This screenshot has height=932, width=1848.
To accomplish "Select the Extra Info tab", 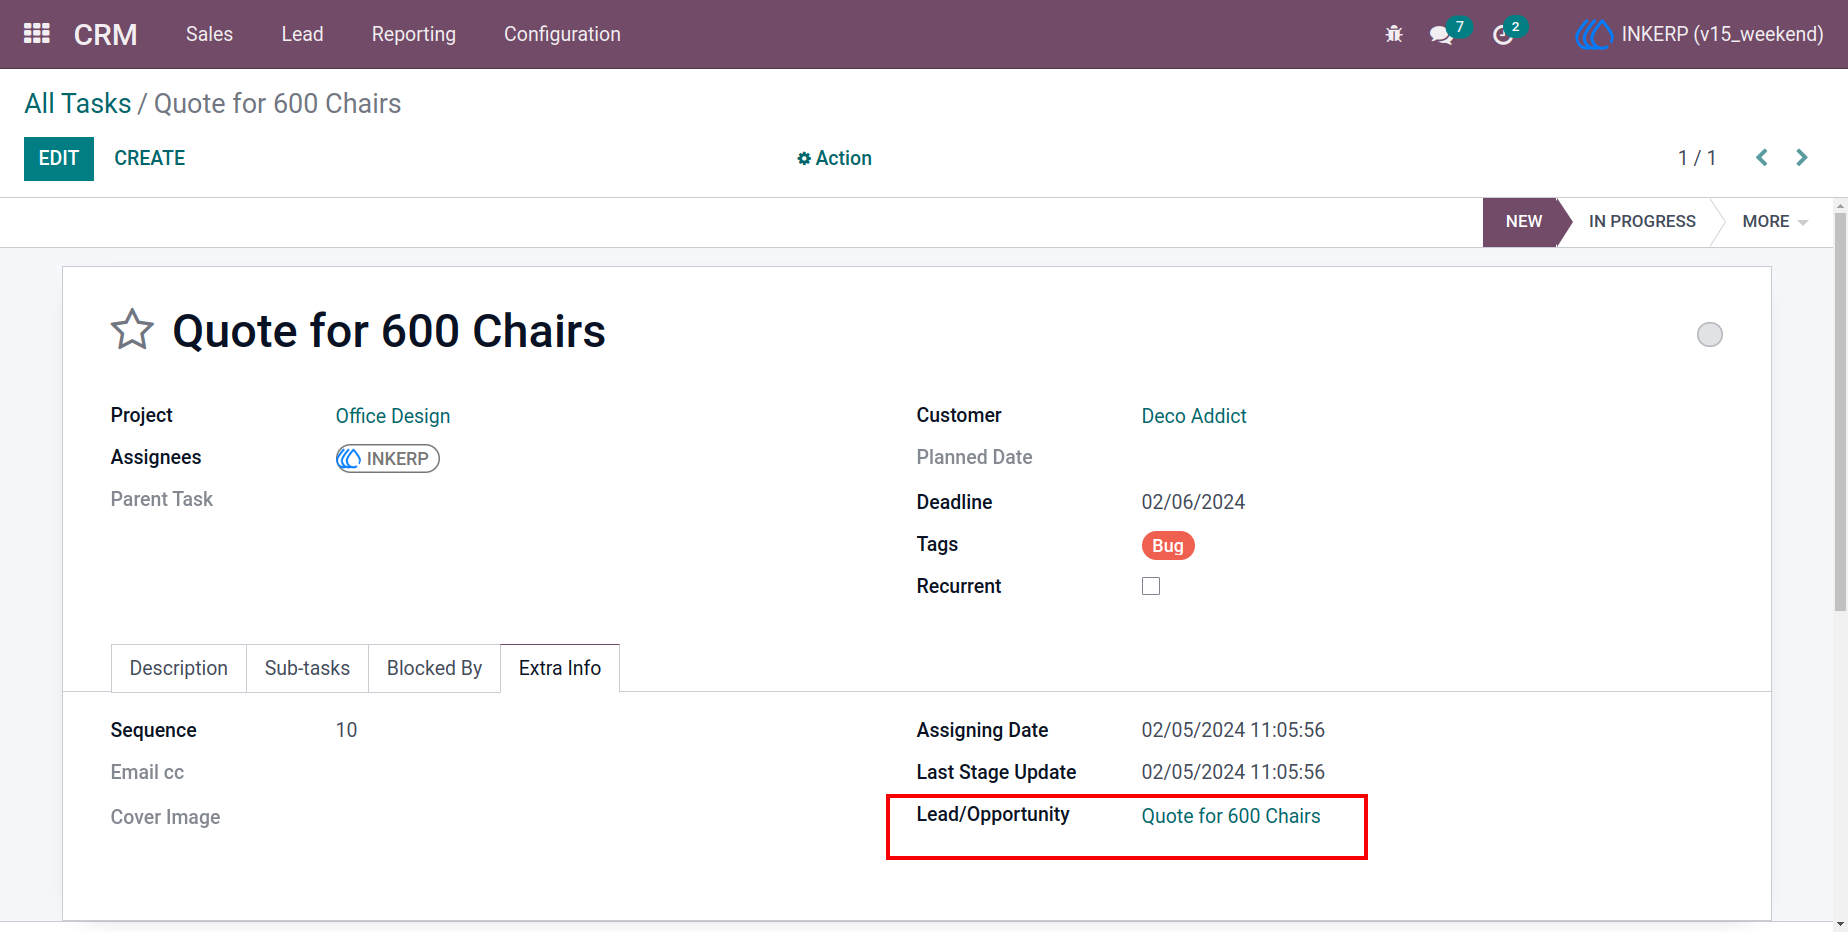I will pos(560,668).
